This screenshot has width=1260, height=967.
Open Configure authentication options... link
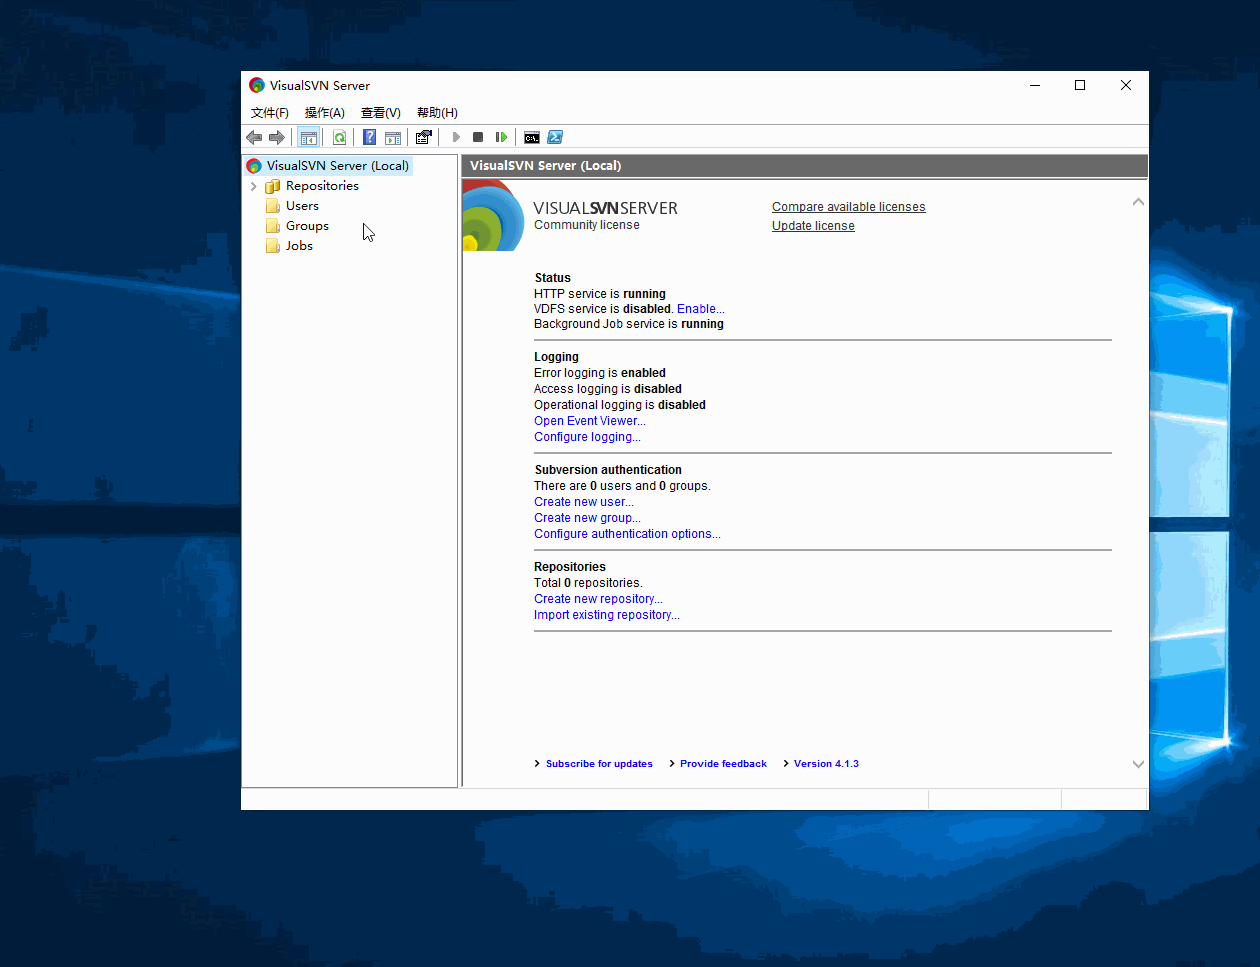627,534
